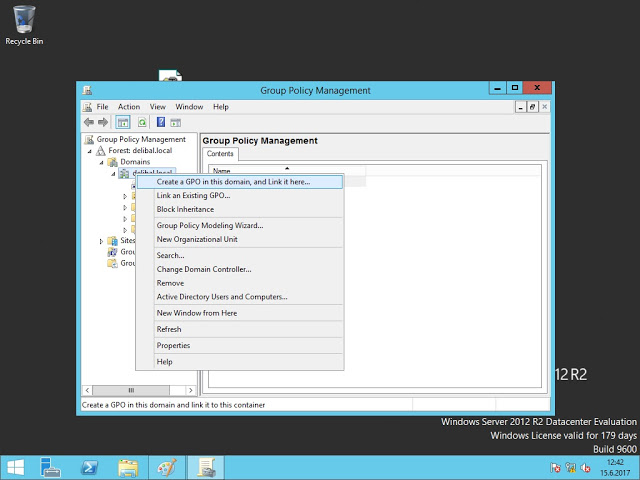640x480 pixels.
Task: Click the Windows Start button
Action: click(15, 467)
